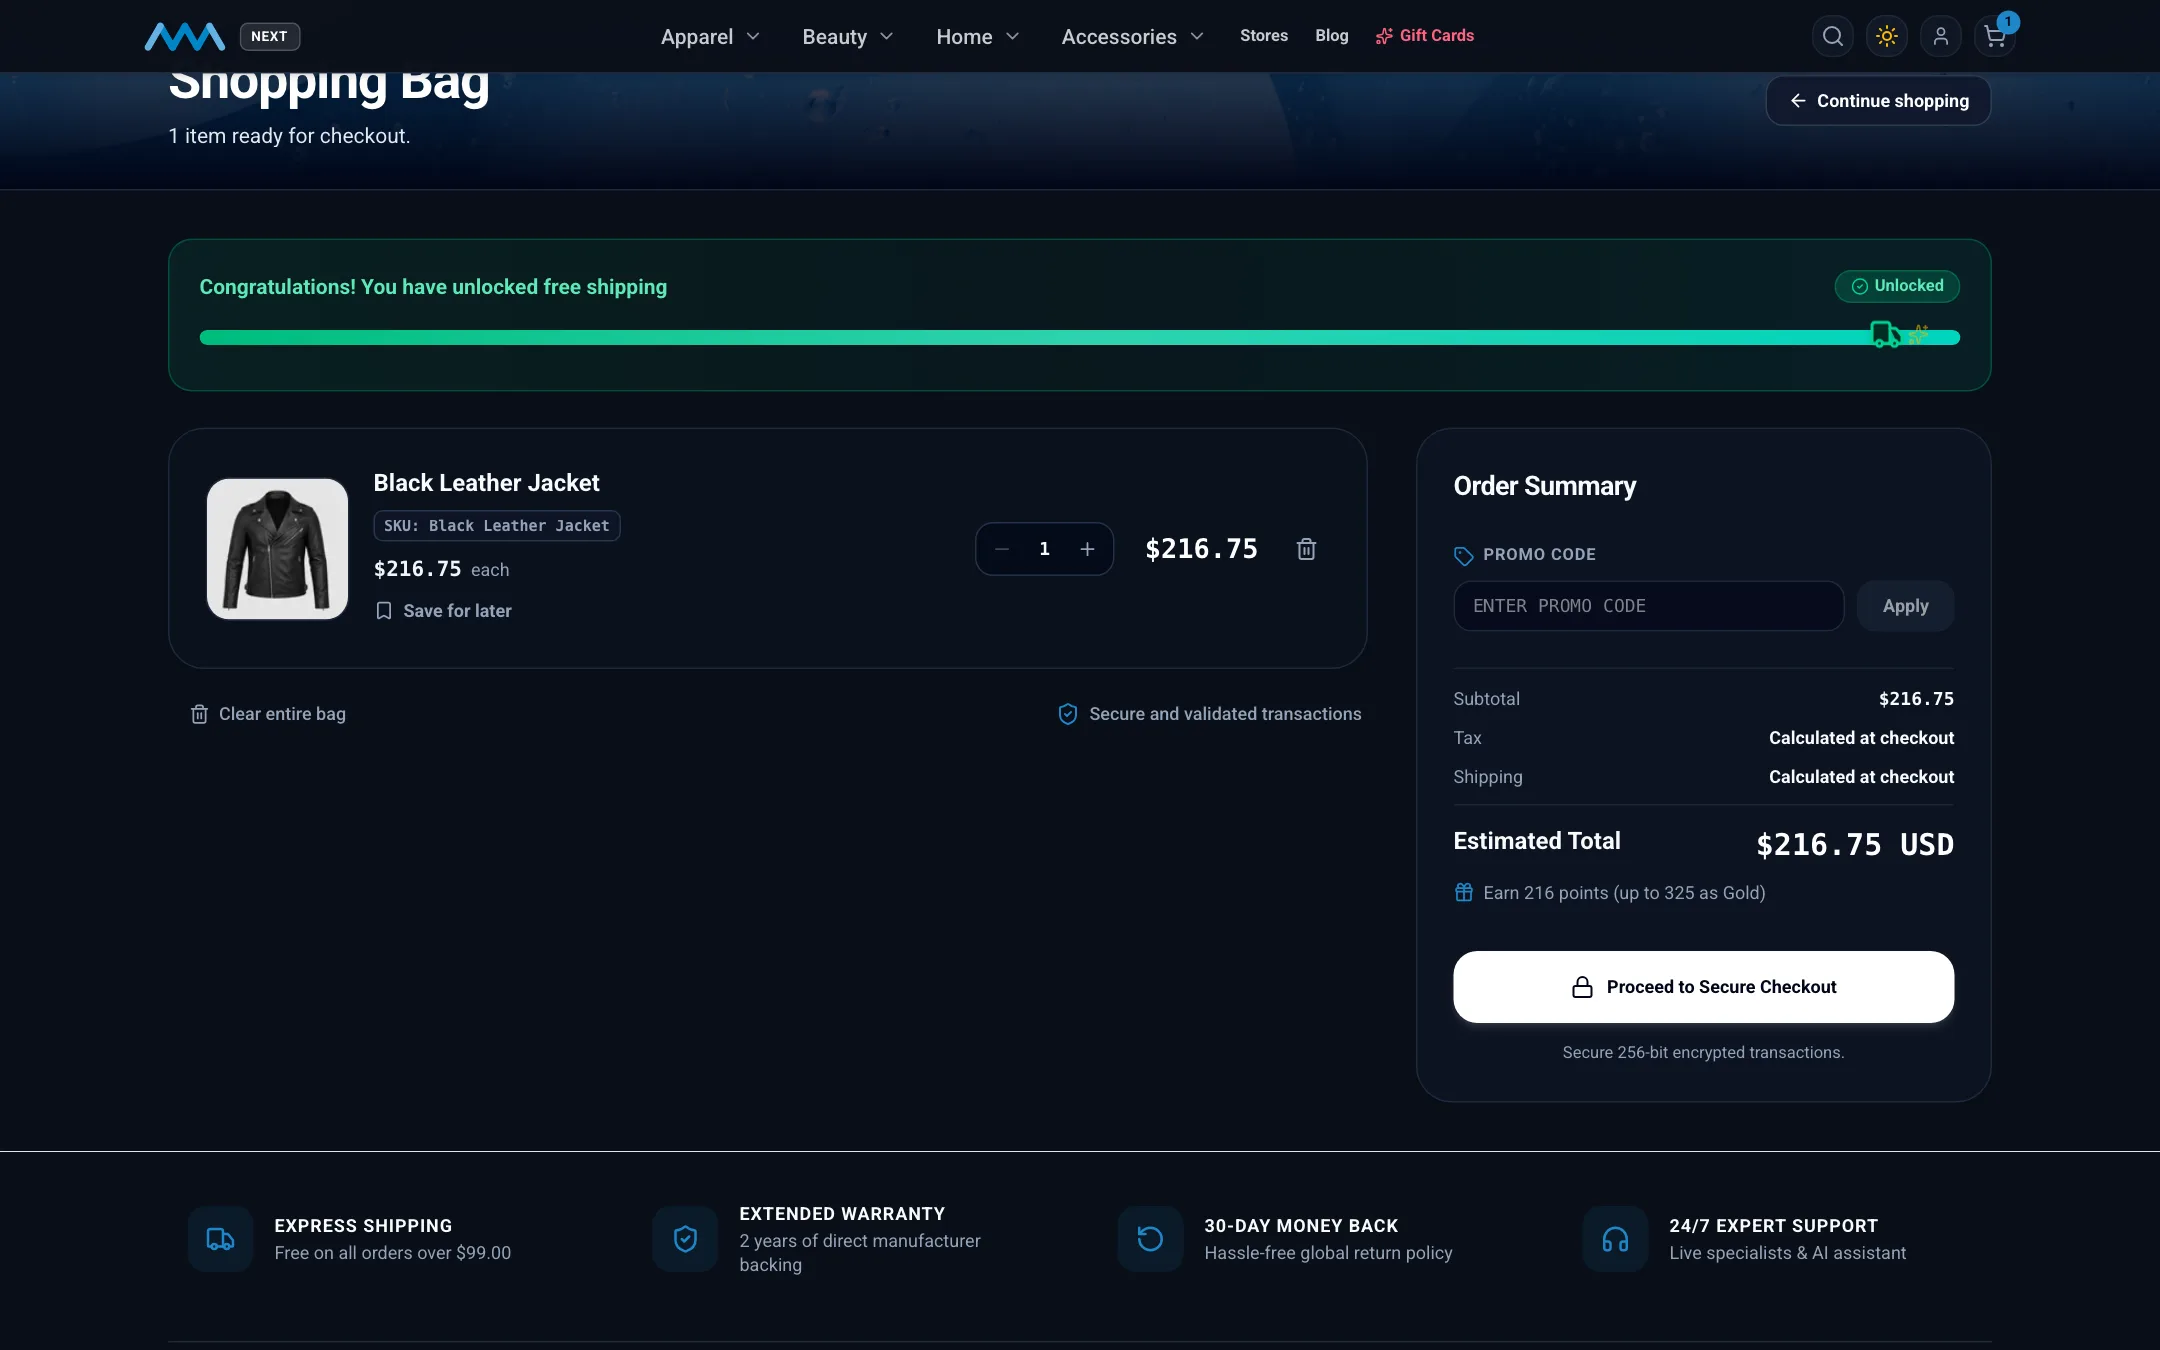Expand the Accessories dropdown menu
This screenshot has height=1350, width=2160.
click(1132, 37)
